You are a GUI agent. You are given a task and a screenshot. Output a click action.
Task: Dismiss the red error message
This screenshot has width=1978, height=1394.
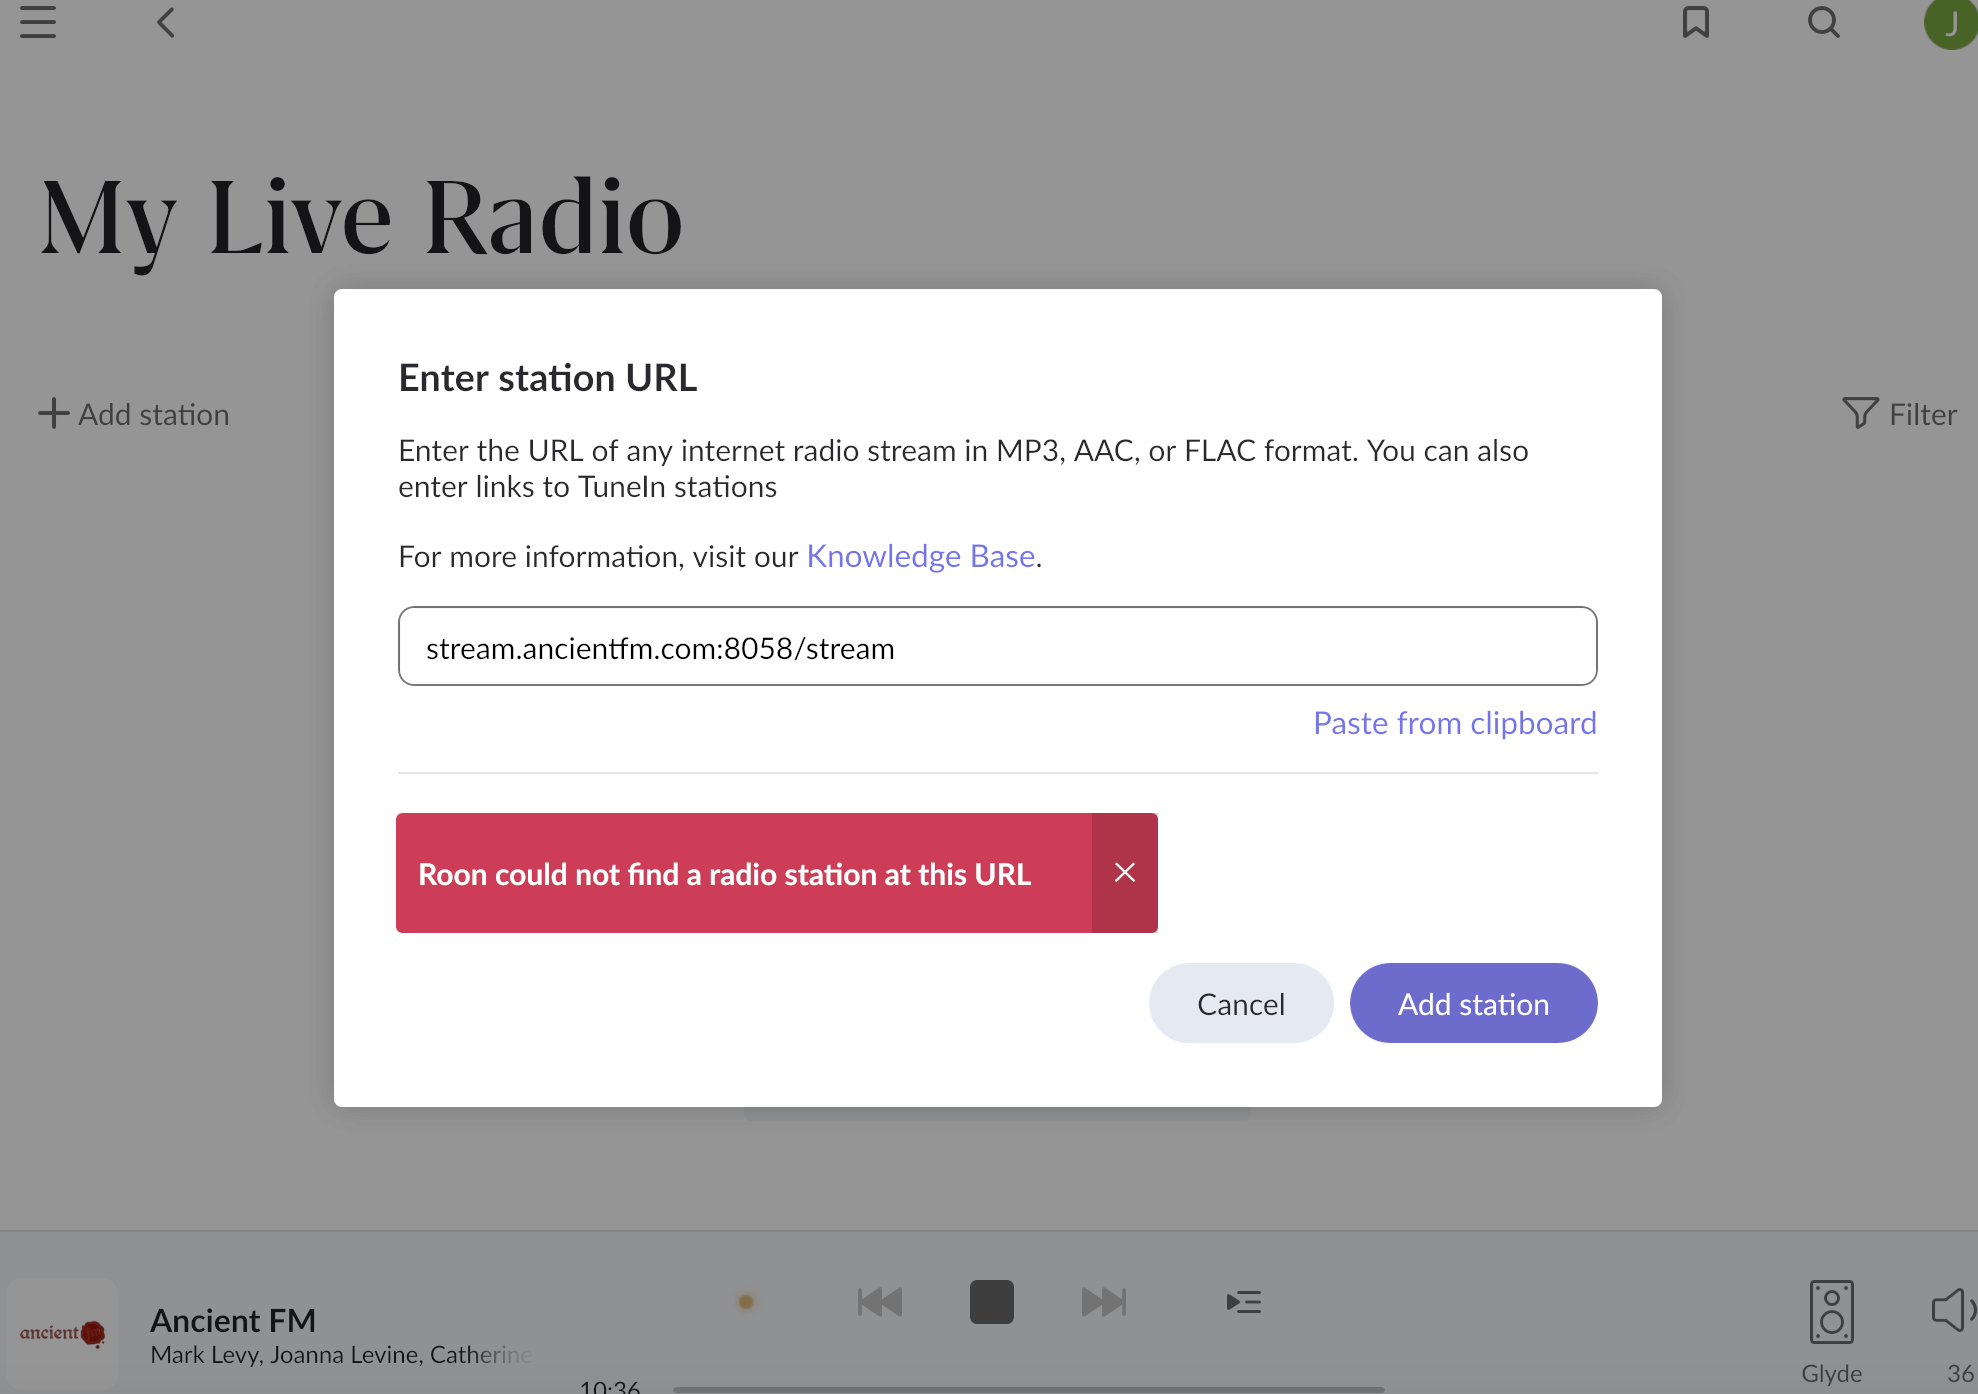click(1125, 873)
